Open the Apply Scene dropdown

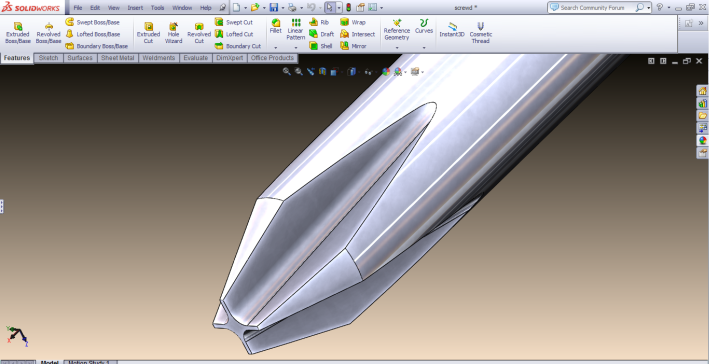(x=399, y=71)
